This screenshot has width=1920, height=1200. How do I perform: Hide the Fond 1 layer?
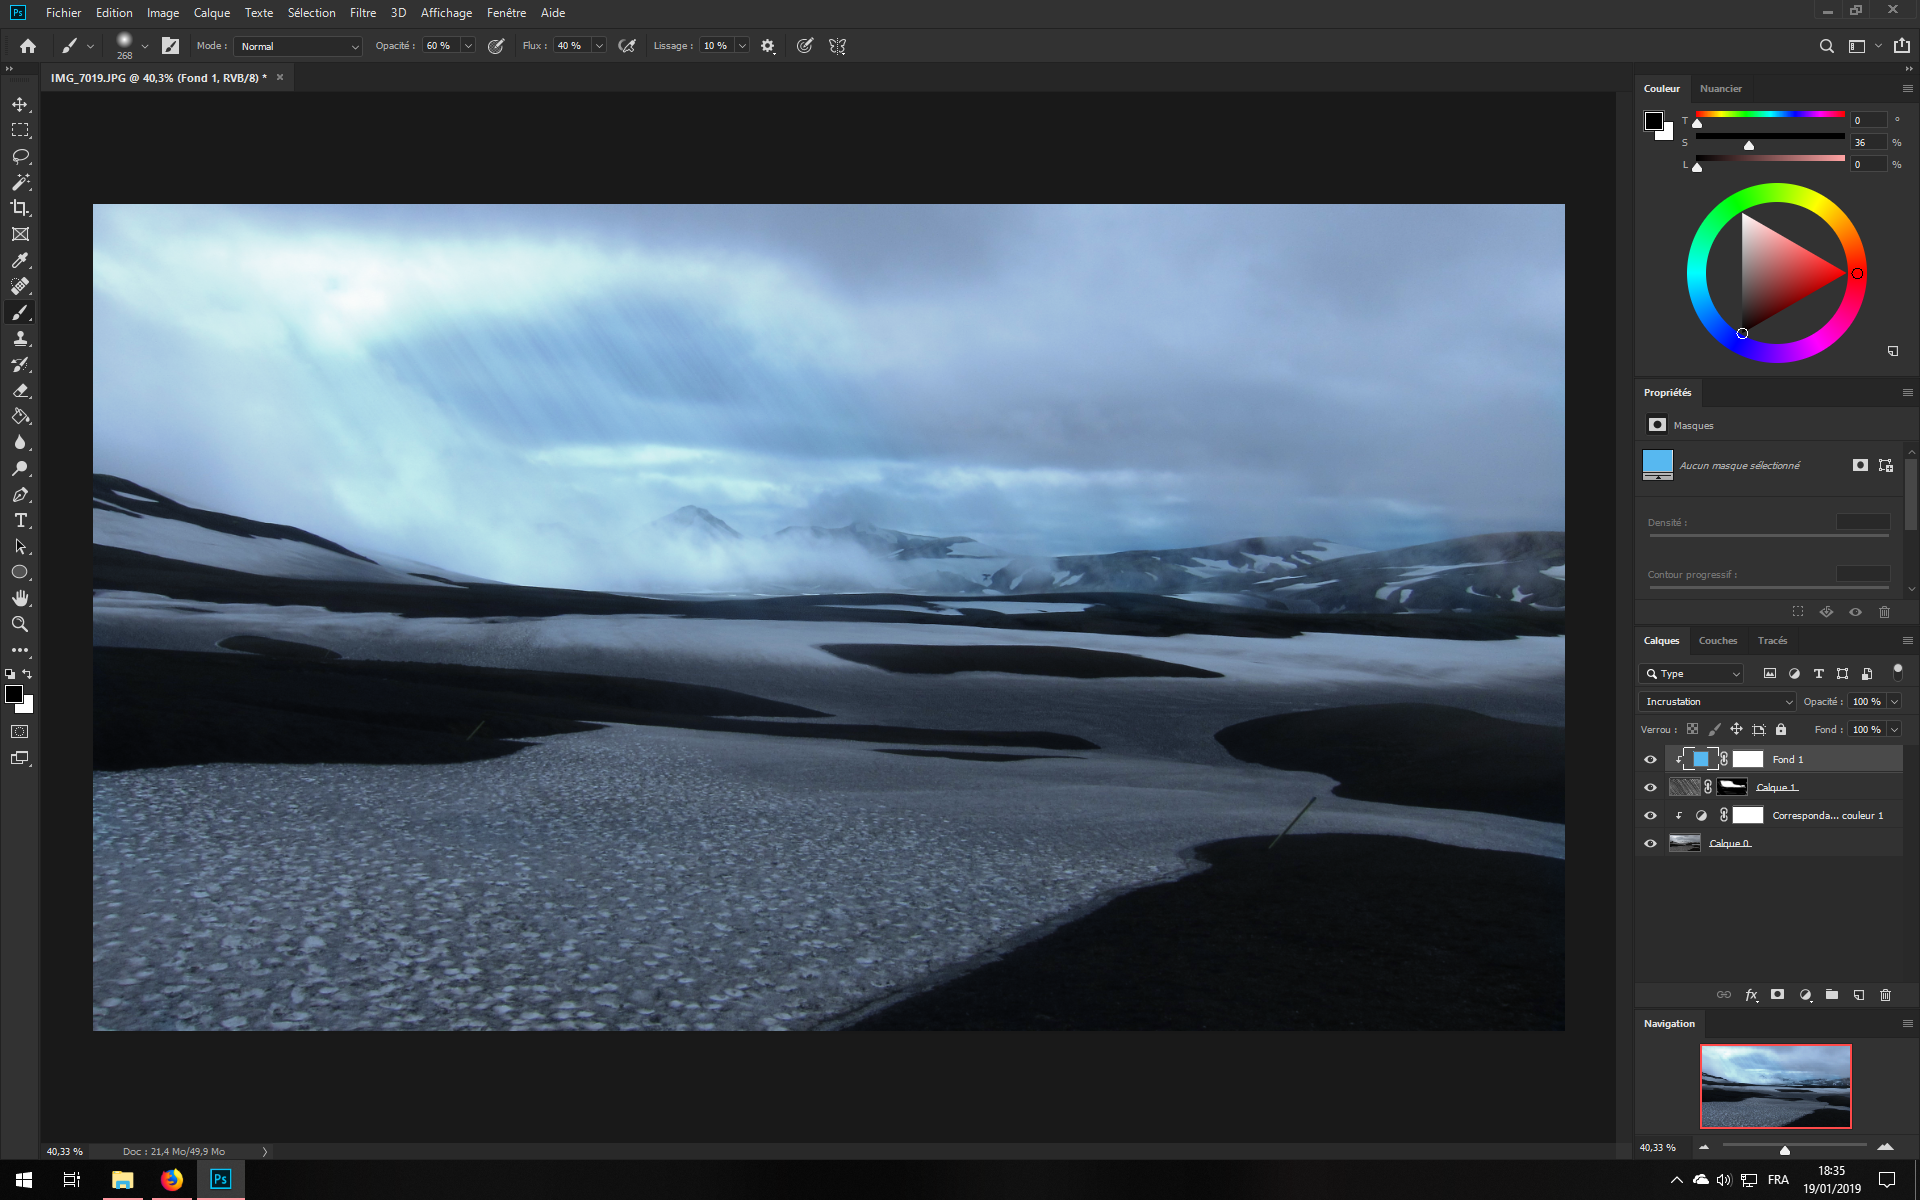[x=1650, y=759]
